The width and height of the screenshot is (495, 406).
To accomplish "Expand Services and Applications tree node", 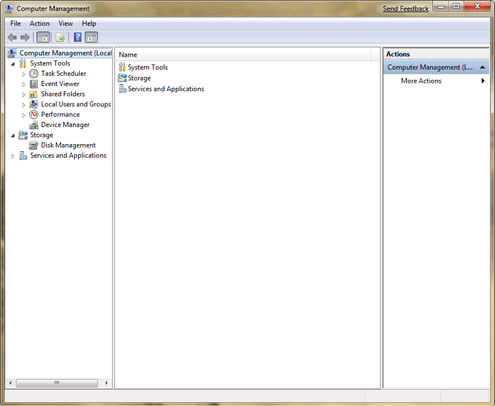I will (13, 156).
